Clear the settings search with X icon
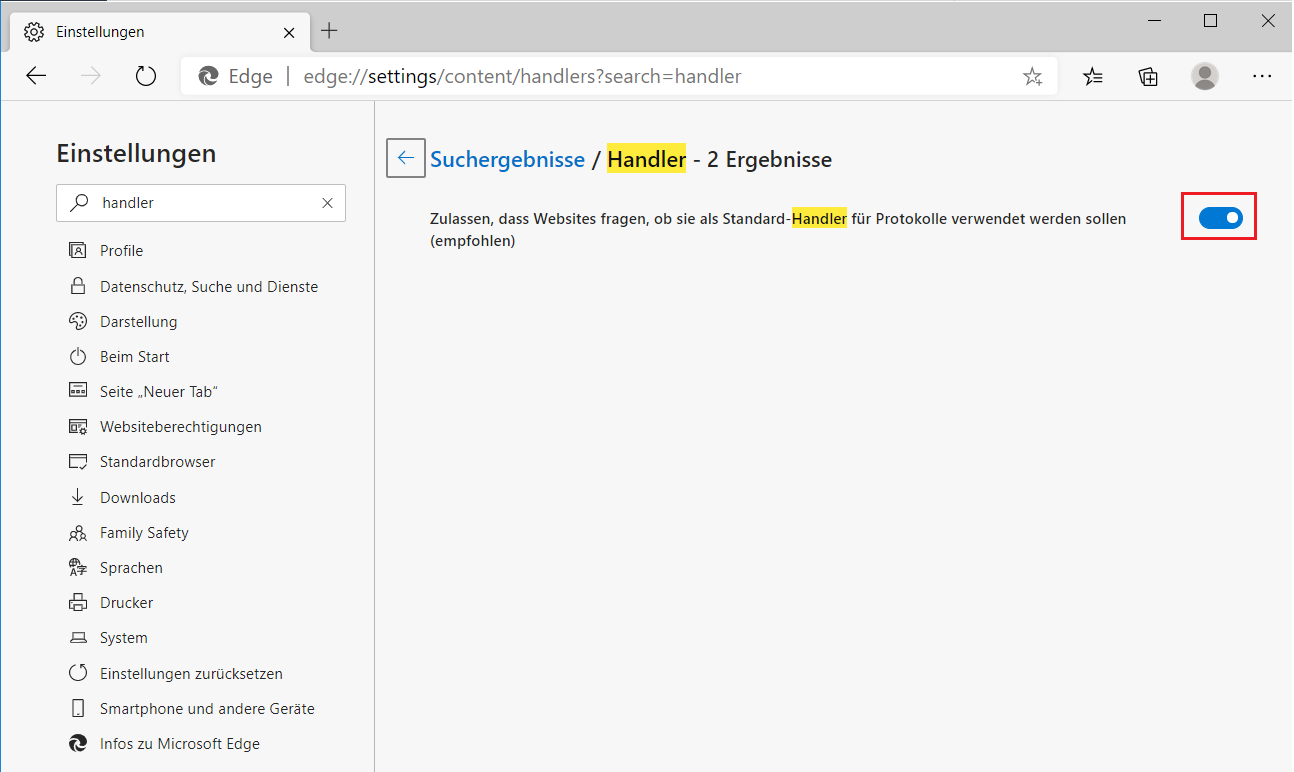This screenshot has width=1294, height=772. click(x=327, y=203)
